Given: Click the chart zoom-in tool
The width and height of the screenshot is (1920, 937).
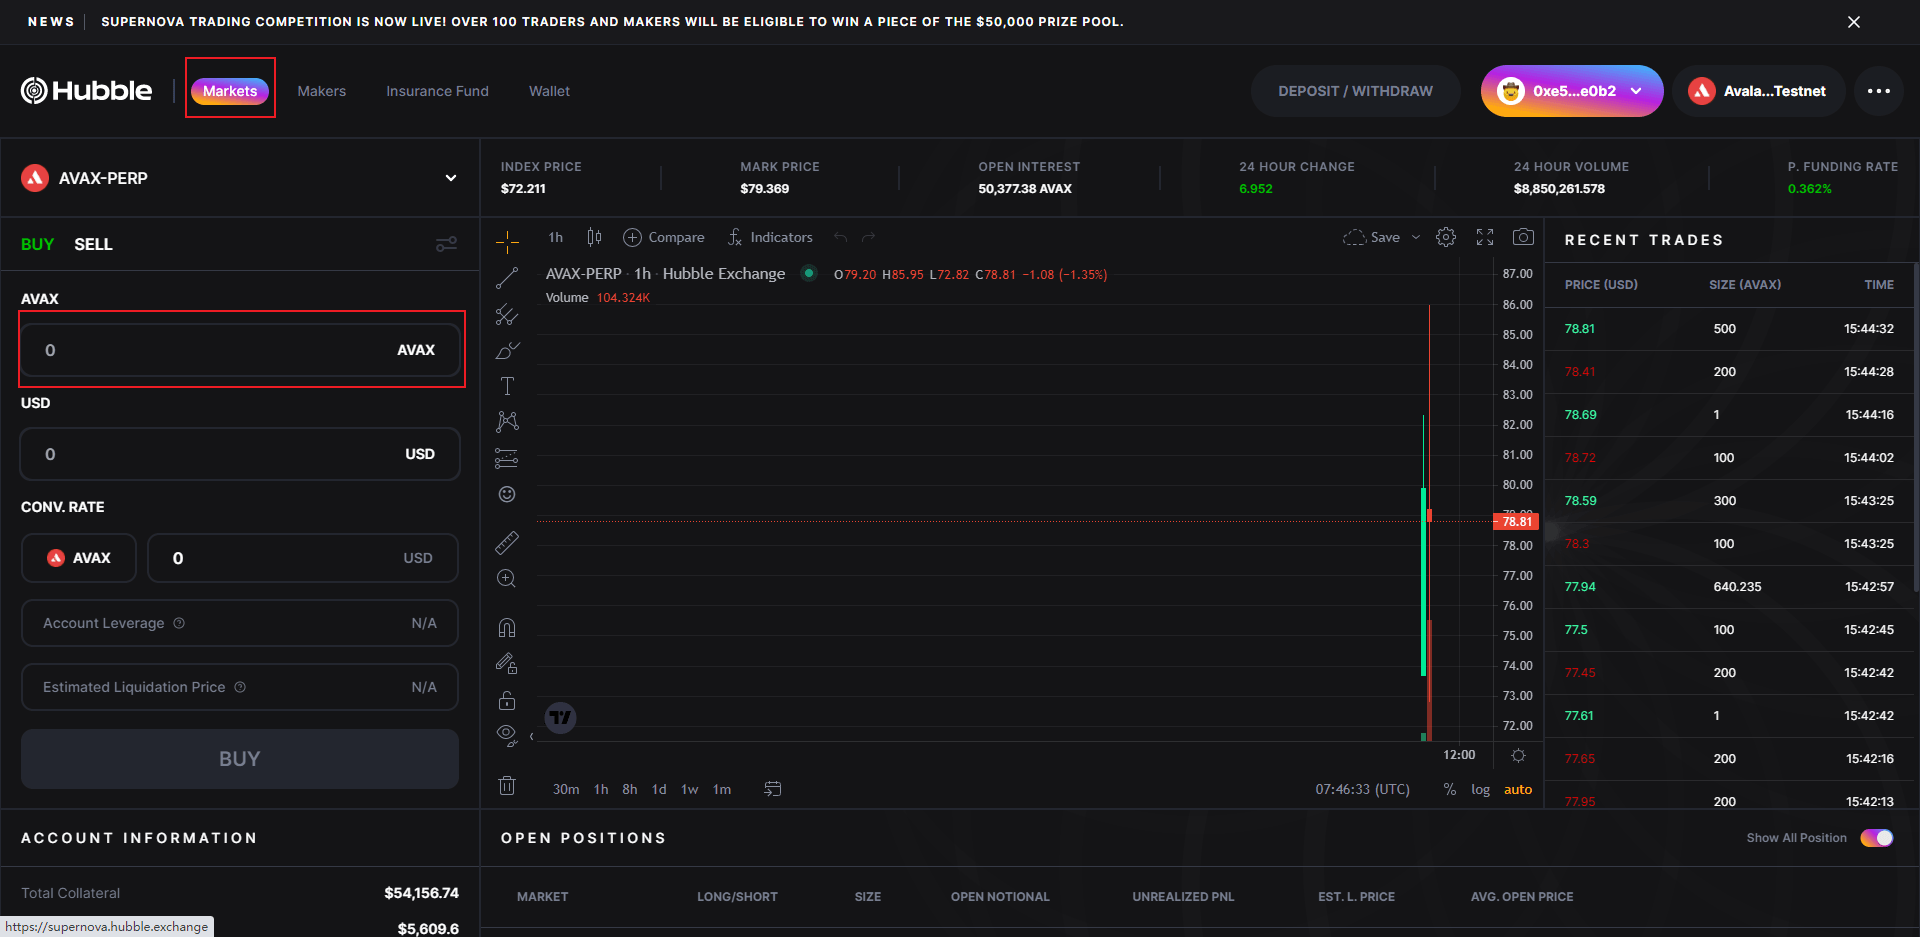Looking at the screenshot, I should coord(507,579).
